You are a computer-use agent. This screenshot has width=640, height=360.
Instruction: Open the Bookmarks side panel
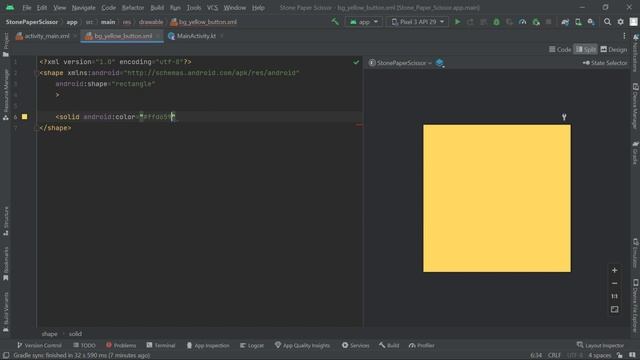(6, 263)
